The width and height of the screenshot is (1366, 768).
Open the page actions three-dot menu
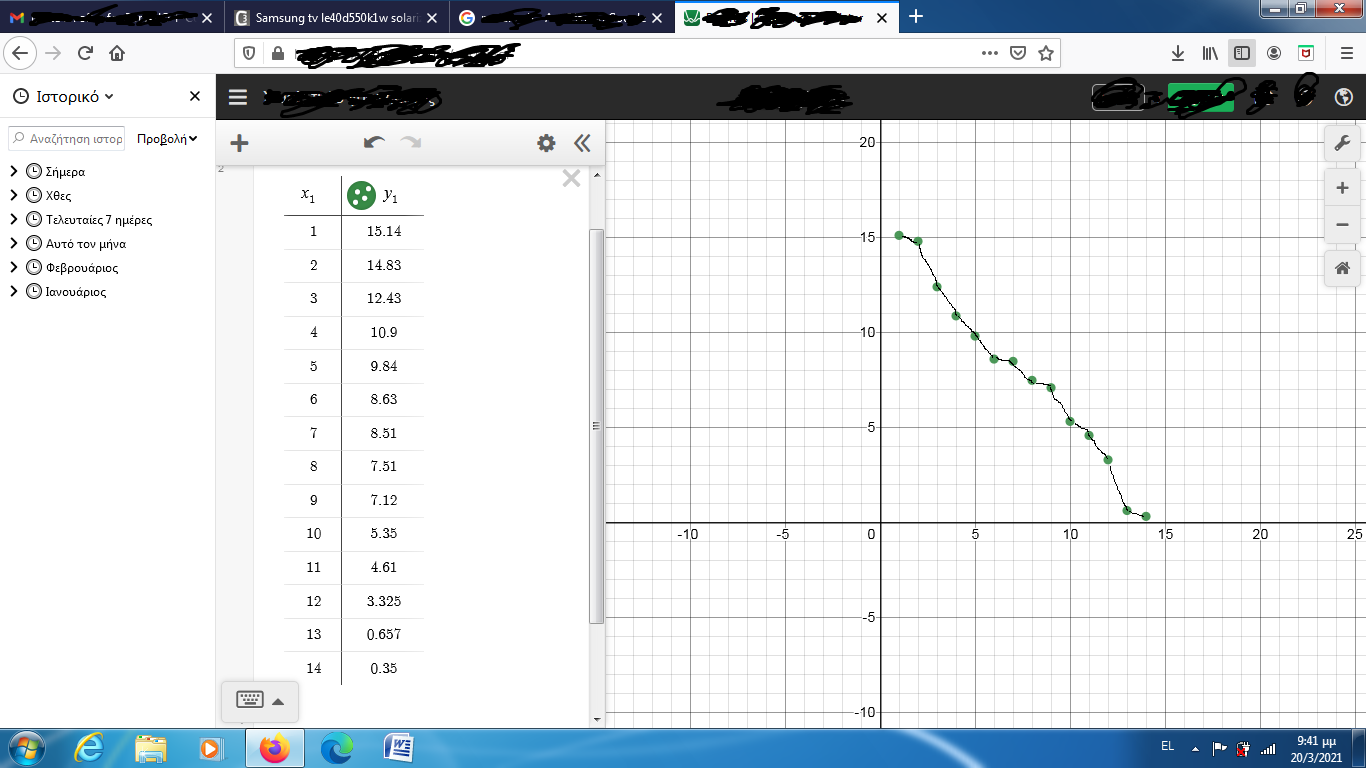[x=989, y=53]
